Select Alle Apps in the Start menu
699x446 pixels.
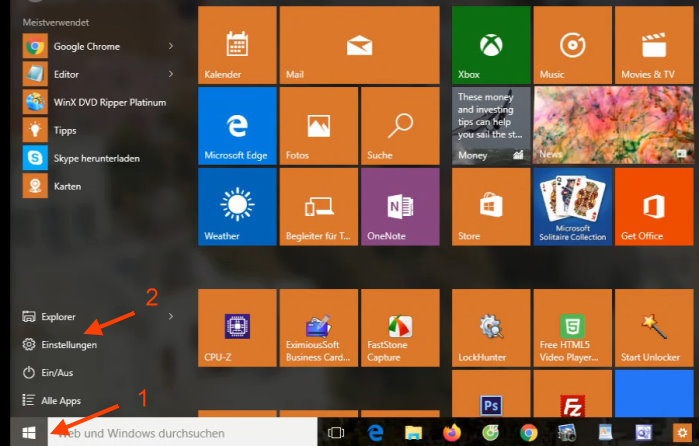60,400
